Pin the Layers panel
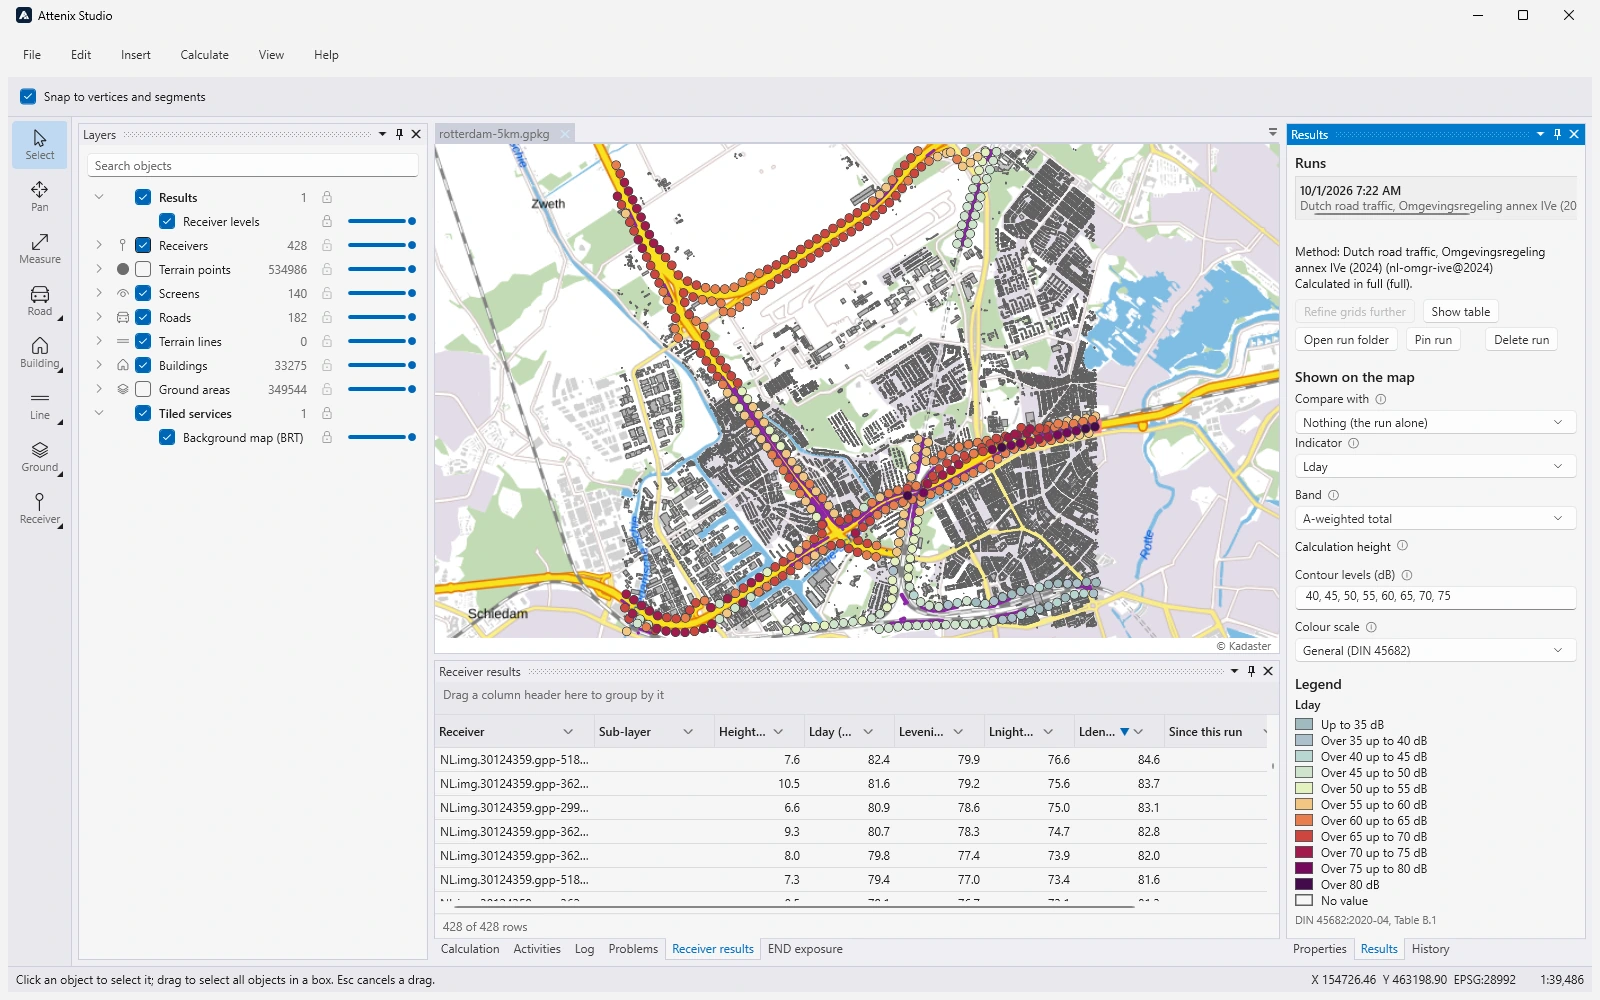This screenshot has height=1000, width=1600. (399, 134)
